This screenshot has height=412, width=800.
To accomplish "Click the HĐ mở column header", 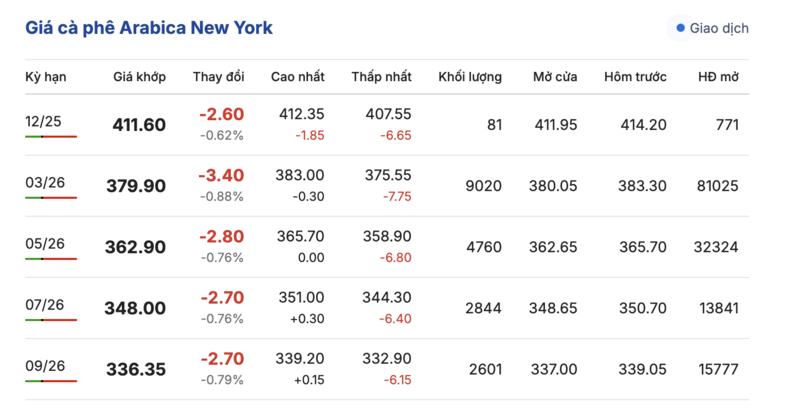I will click(718, 77).
